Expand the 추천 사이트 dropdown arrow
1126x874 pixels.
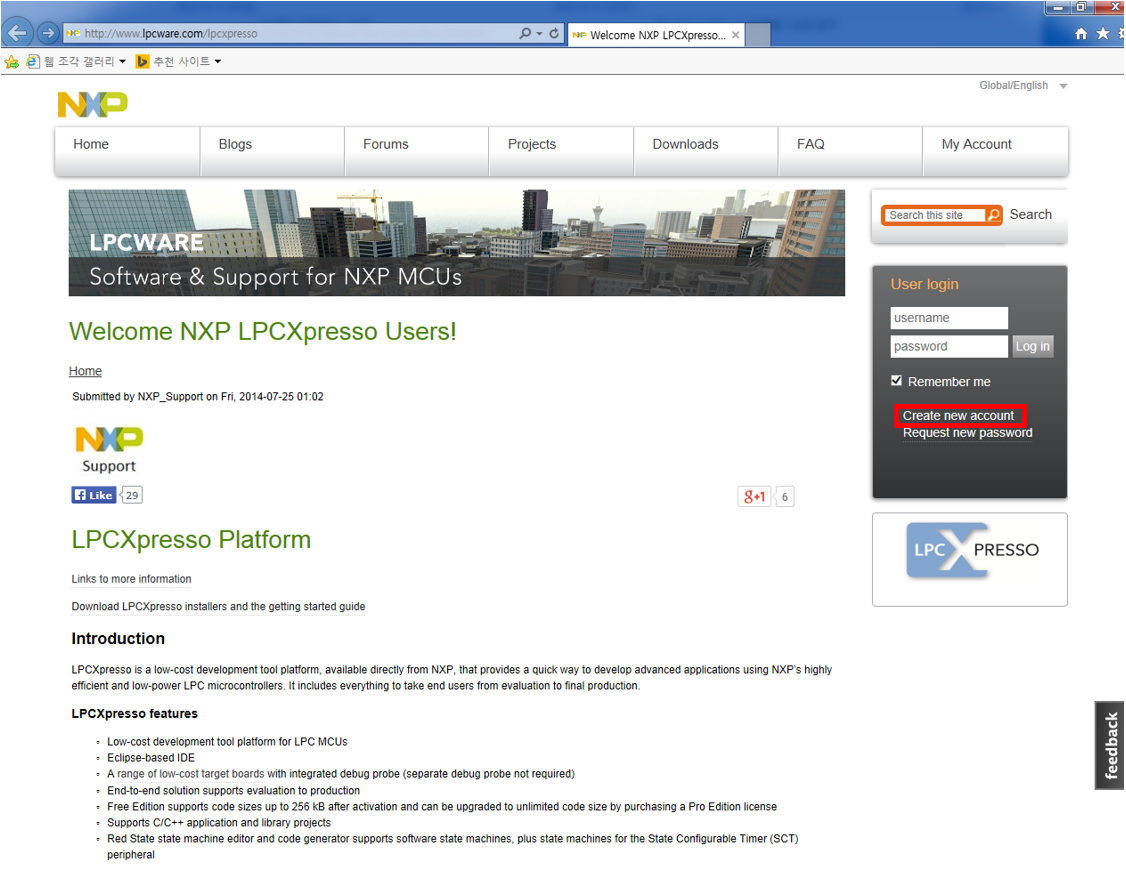[x=218, y=62]
